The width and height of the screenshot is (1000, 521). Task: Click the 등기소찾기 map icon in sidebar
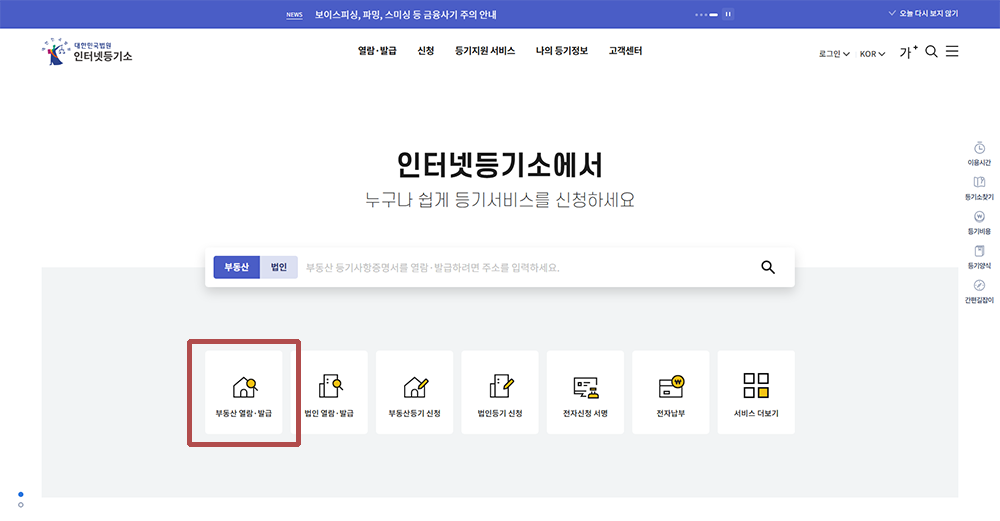(x=980, y=182)
